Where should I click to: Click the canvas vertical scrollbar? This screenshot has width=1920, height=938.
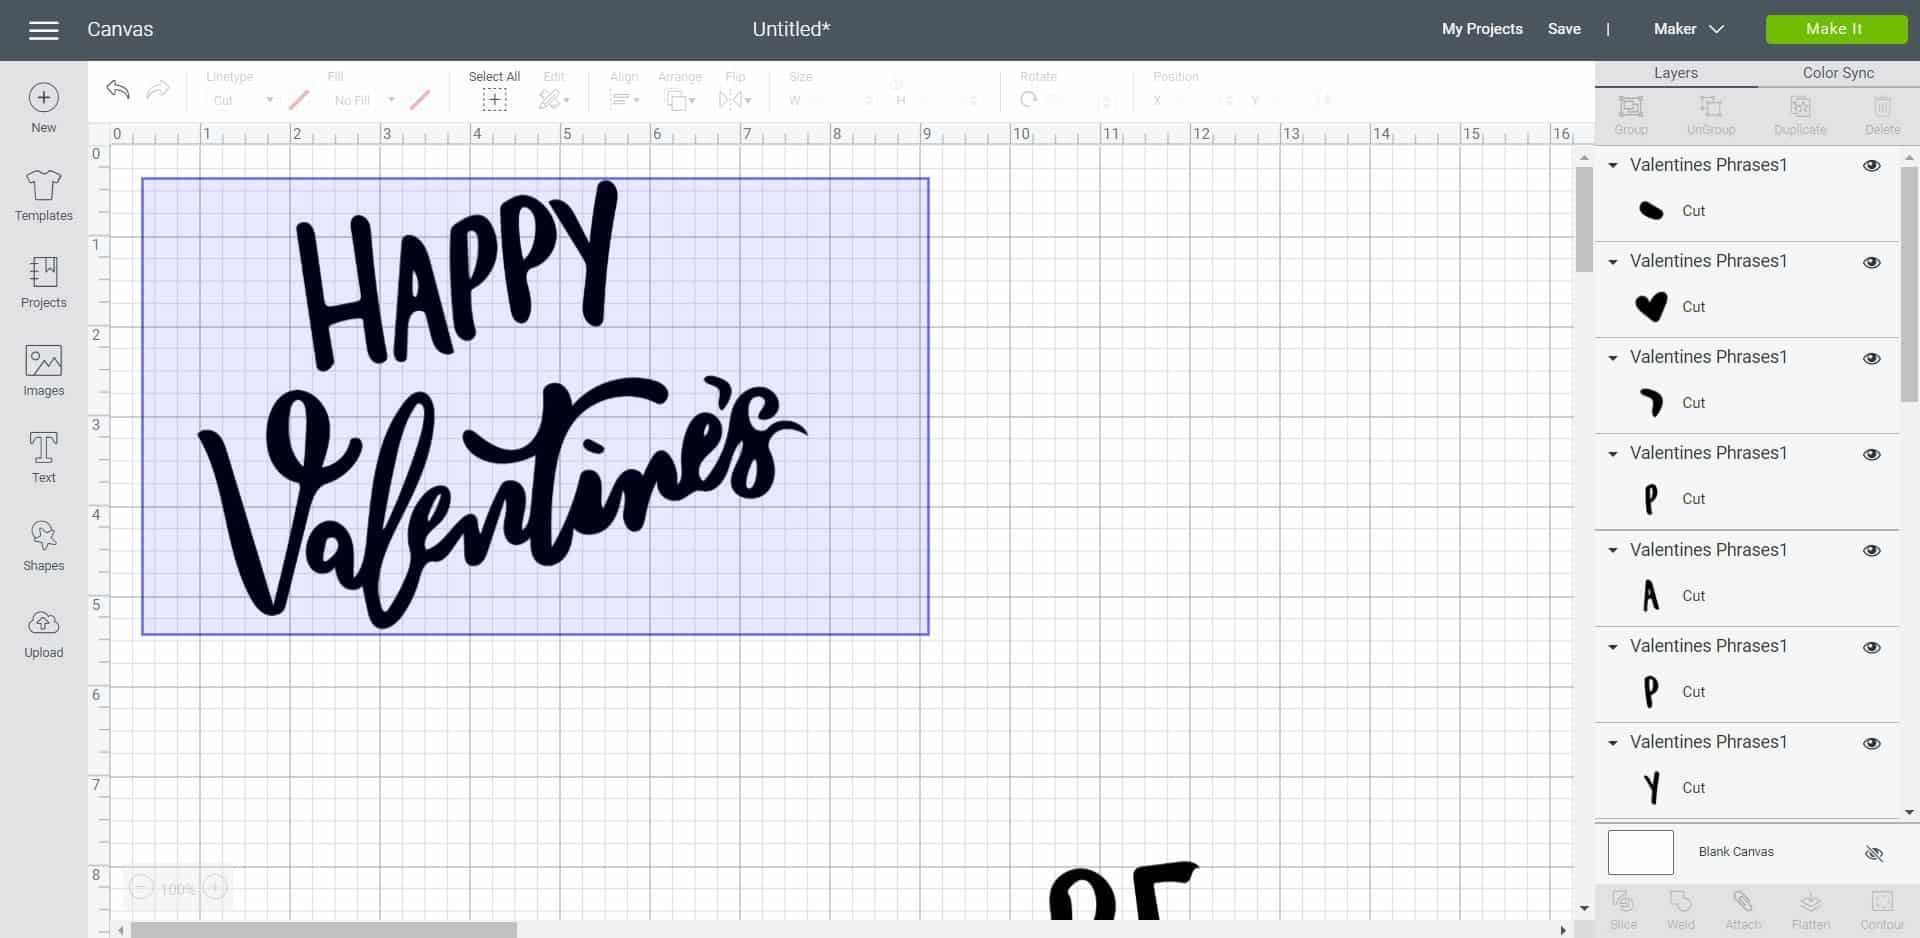(1584, 220)
